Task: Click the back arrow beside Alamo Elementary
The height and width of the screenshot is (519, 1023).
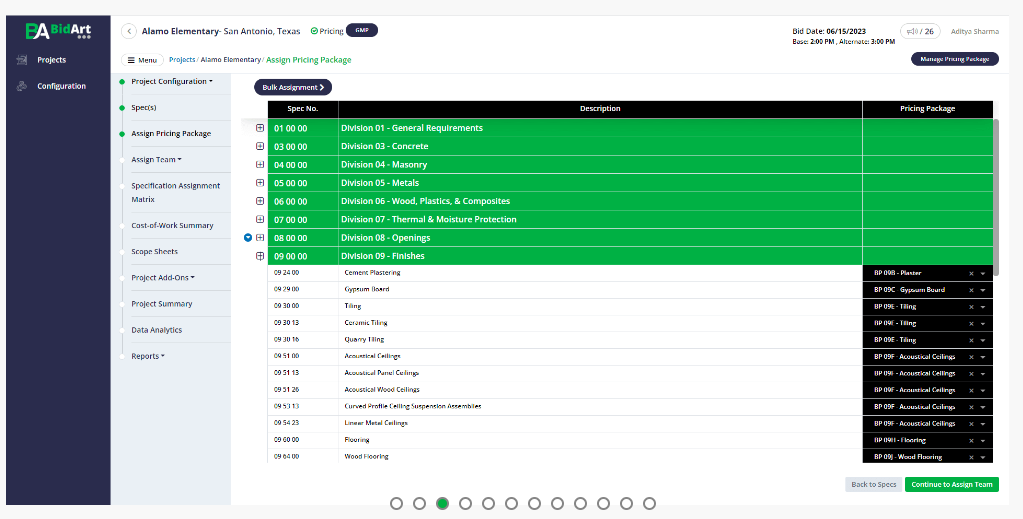Action: [x=129, y=31]
